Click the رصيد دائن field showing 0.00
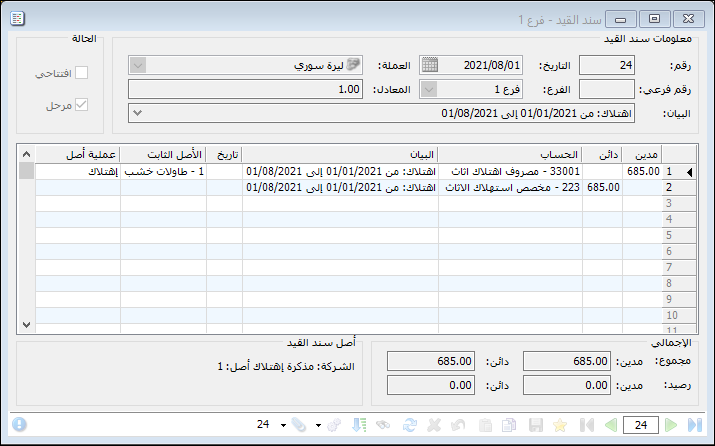715x446 pixels. 431,385
